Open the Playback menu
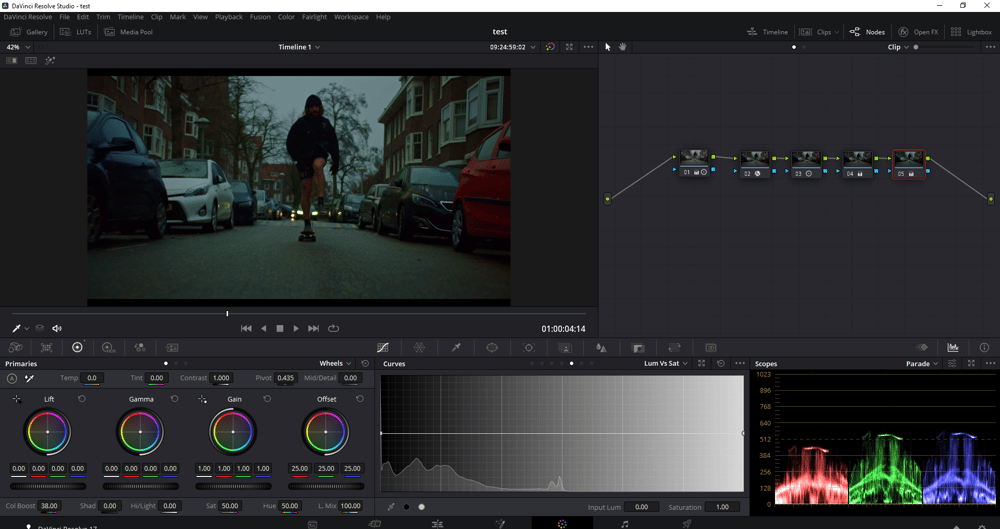This screenshot has width=1000, height=529. pyautogui.click(x=228, y=17)
